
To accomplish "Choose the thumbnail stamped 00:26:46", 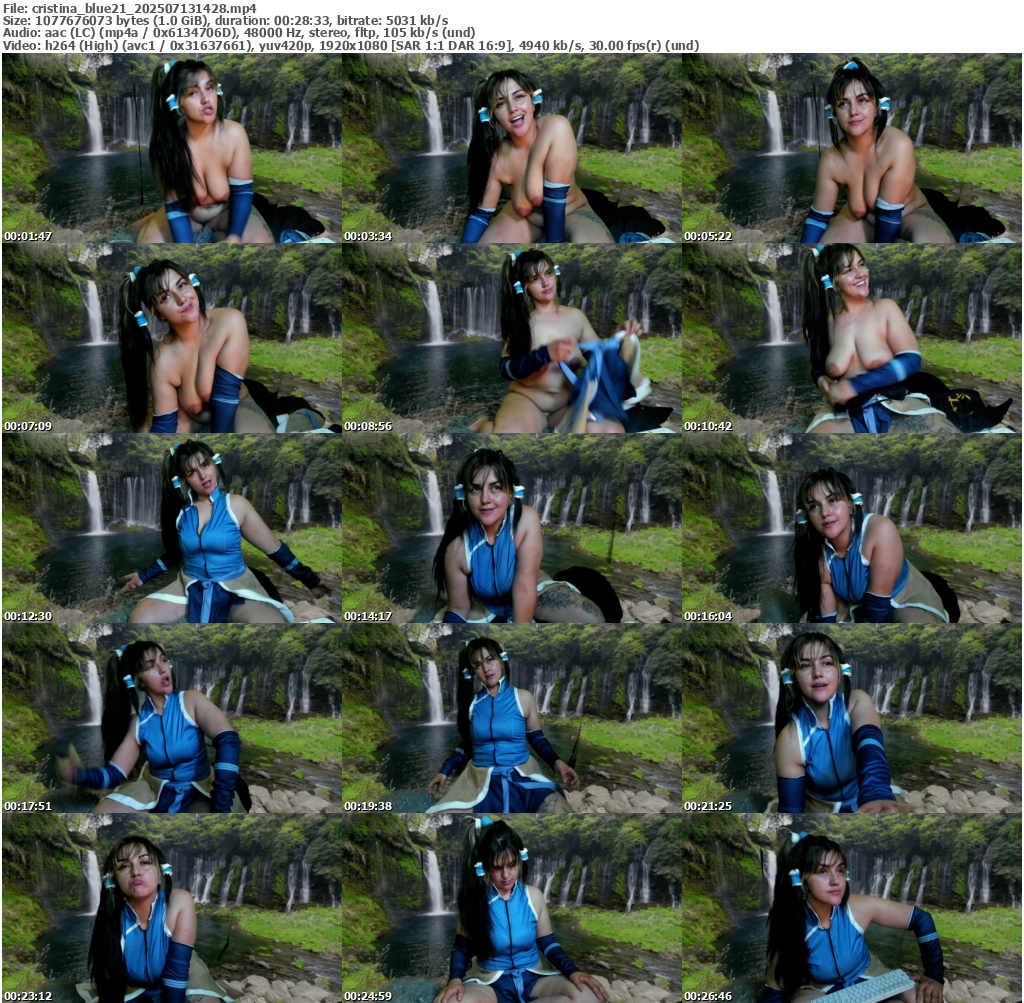I will tap(852, 908).
